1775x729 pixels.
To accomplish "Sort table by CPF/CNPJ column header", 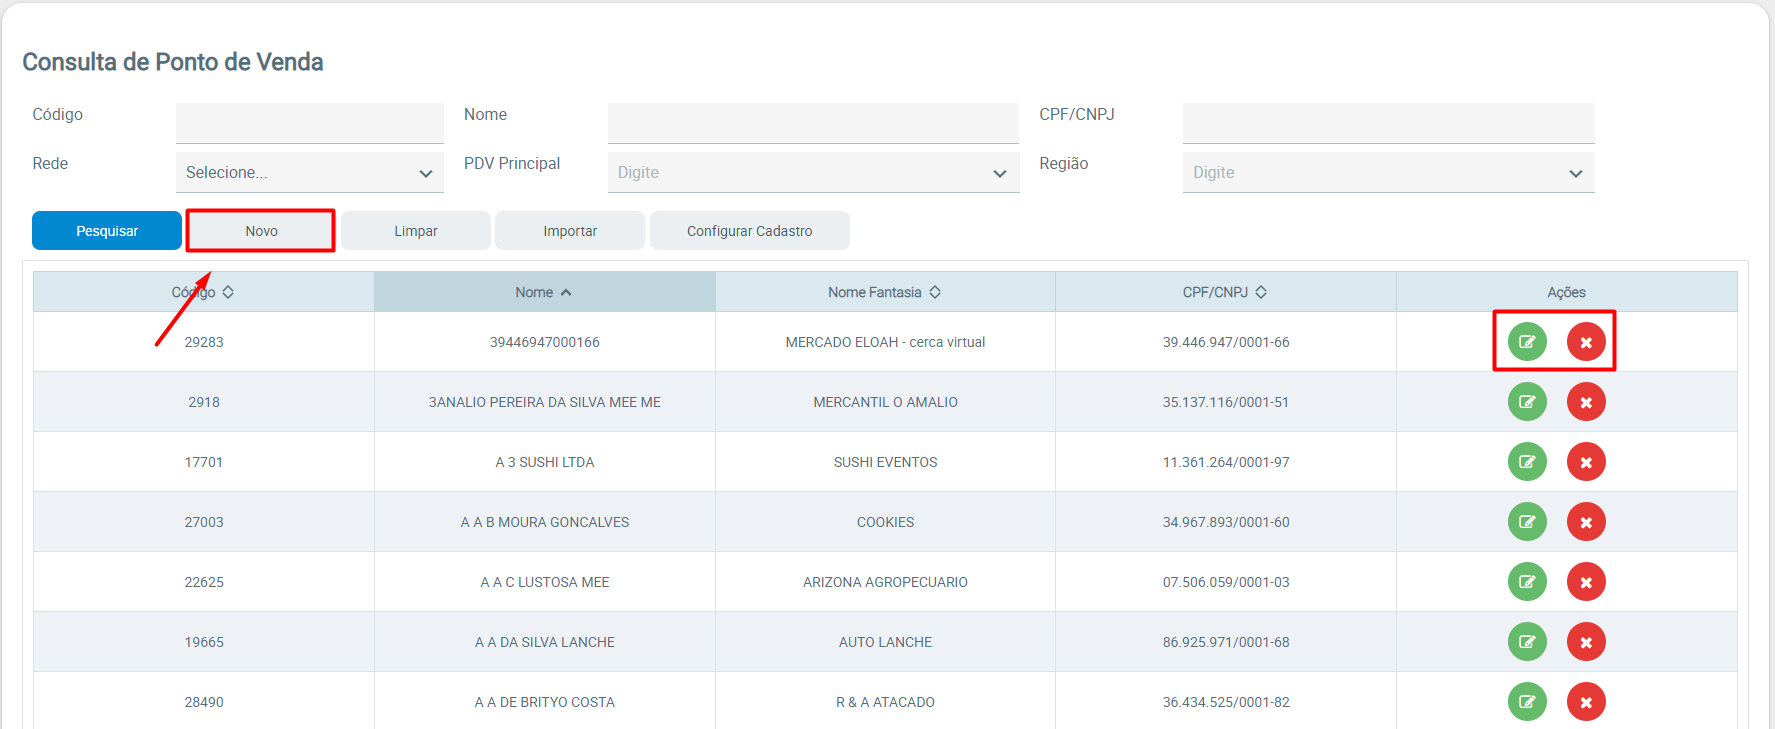I will (x=1224, y=292).
